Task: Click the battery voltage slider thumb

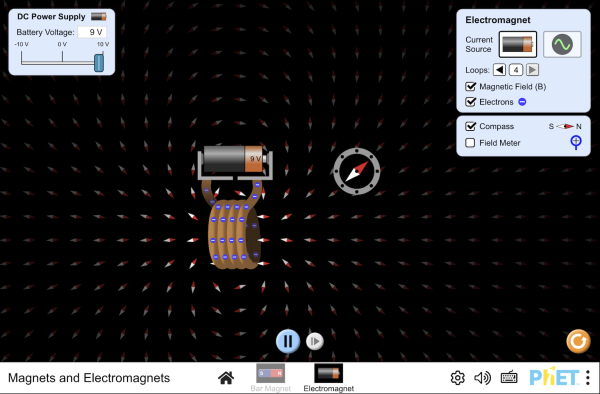Action: pos(99,63)
